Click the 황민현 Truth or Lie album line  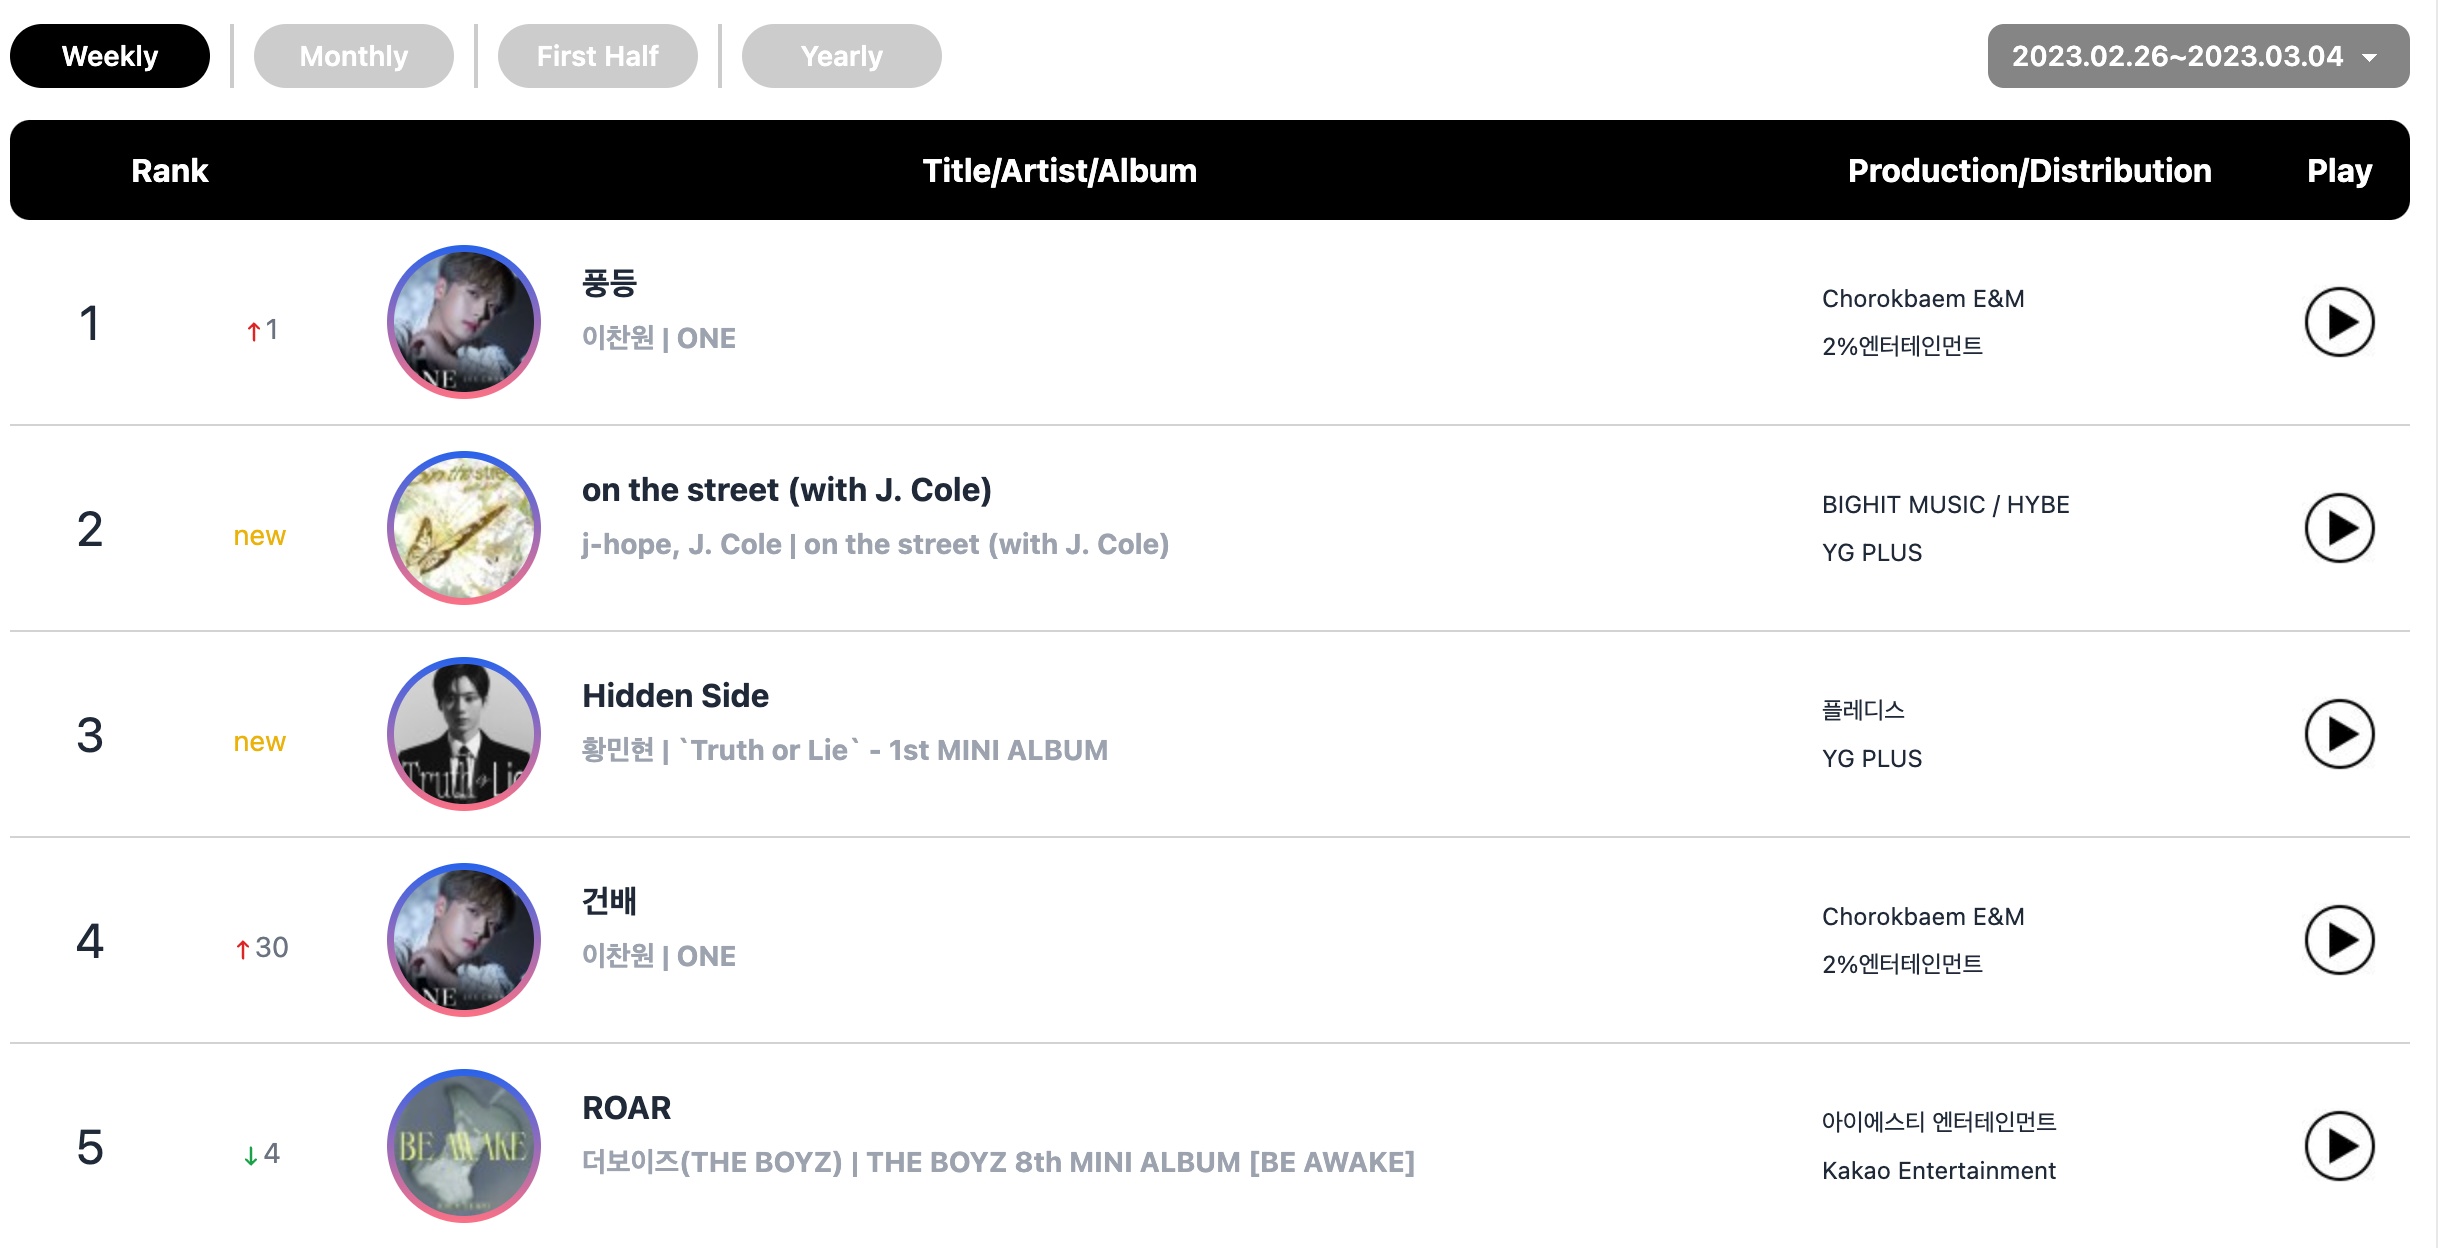845,750
